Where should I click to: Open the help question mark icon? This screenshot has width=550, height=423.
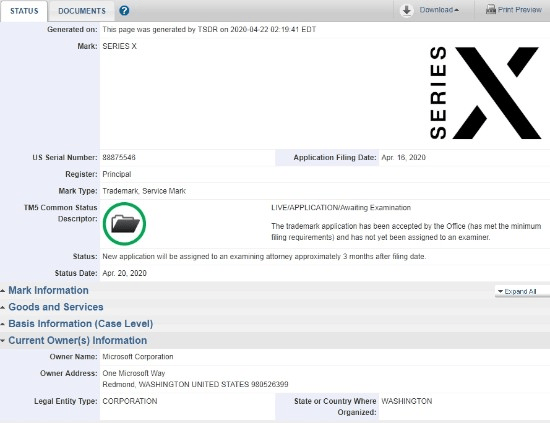[124, 11]
